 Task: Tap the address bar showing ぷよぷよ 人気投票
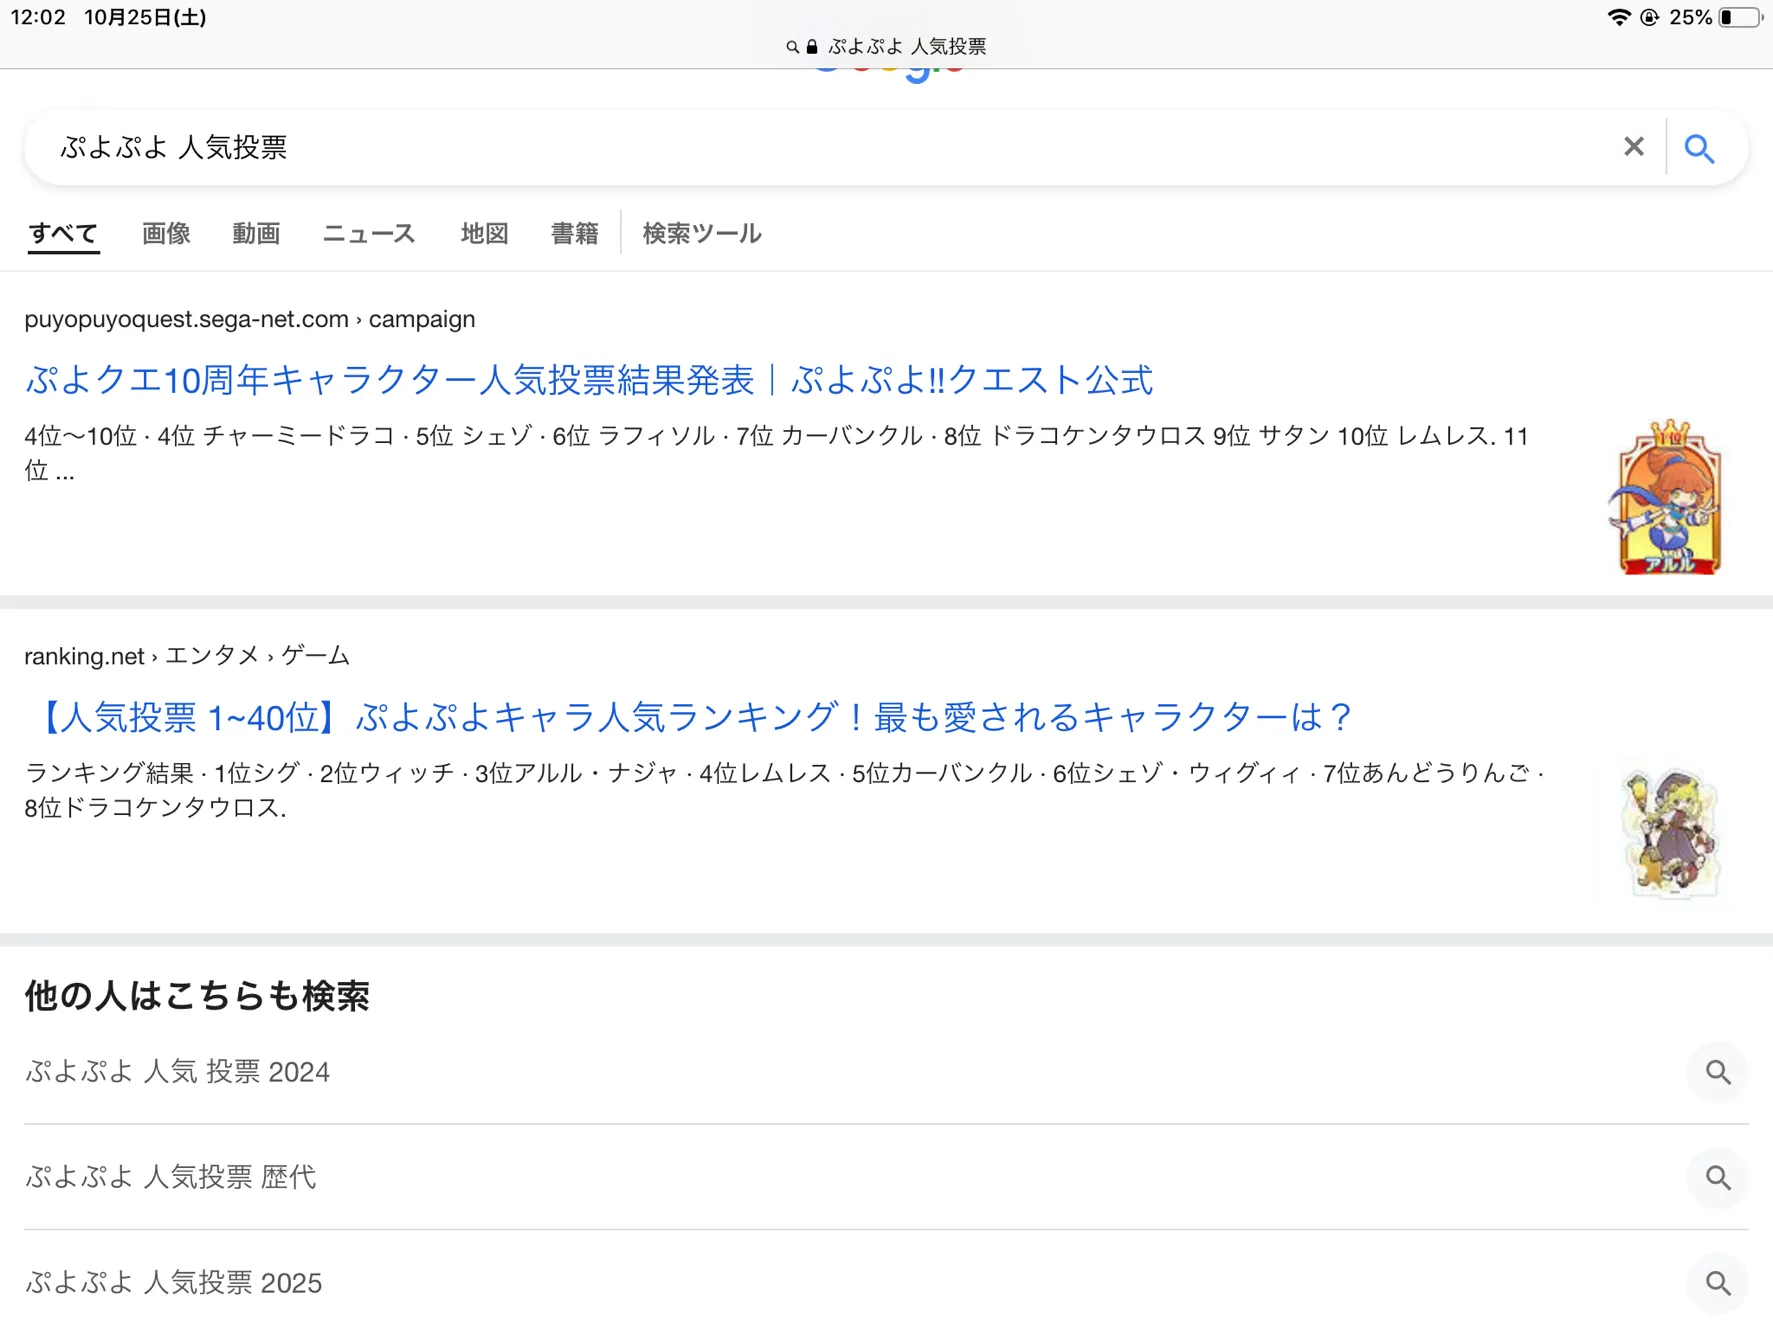click(x=886, y=46)
